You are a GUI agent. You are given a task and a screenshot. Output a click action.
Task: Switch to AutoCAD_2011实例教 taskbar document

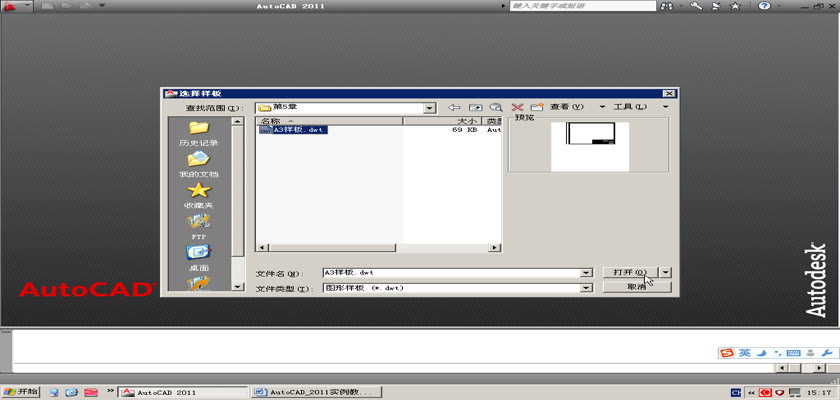[x=317, y=393]
